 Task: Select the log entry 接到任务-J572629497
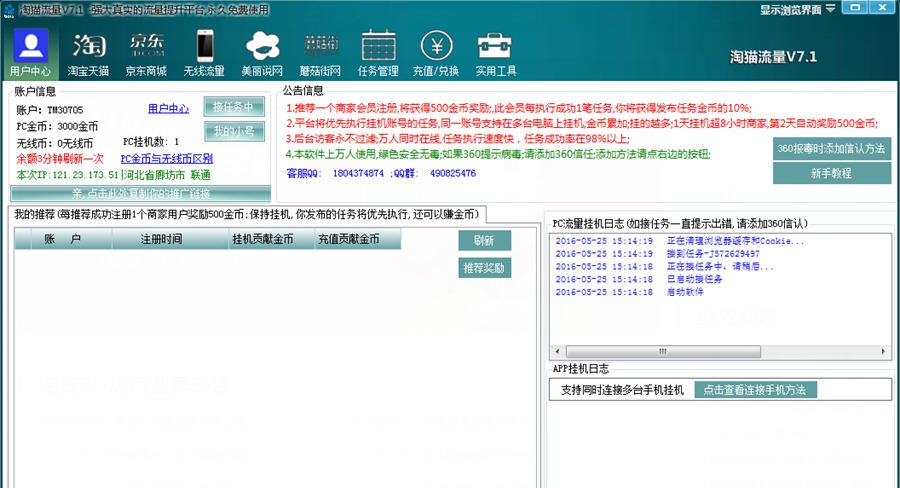tap(657, 253)
